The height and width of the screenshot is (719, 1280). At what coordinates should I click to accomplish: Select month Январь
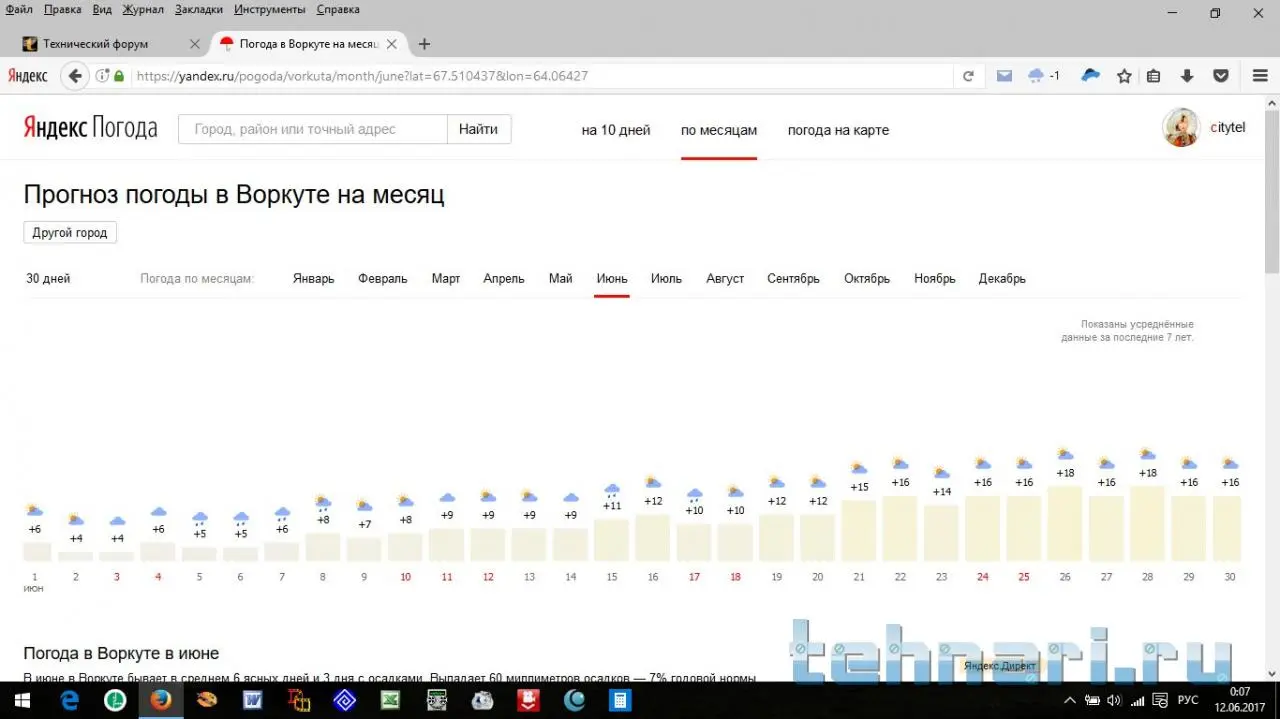[314, 279]
